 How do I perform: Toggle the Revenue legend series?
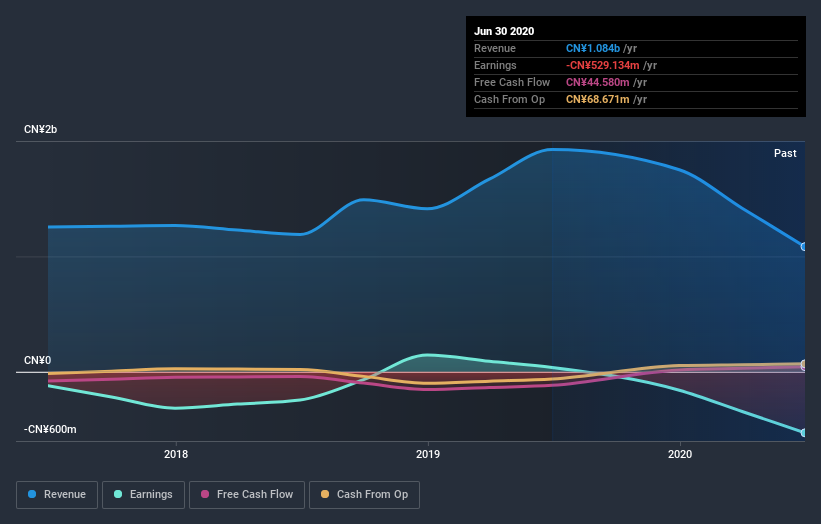[x=57, y=495]
